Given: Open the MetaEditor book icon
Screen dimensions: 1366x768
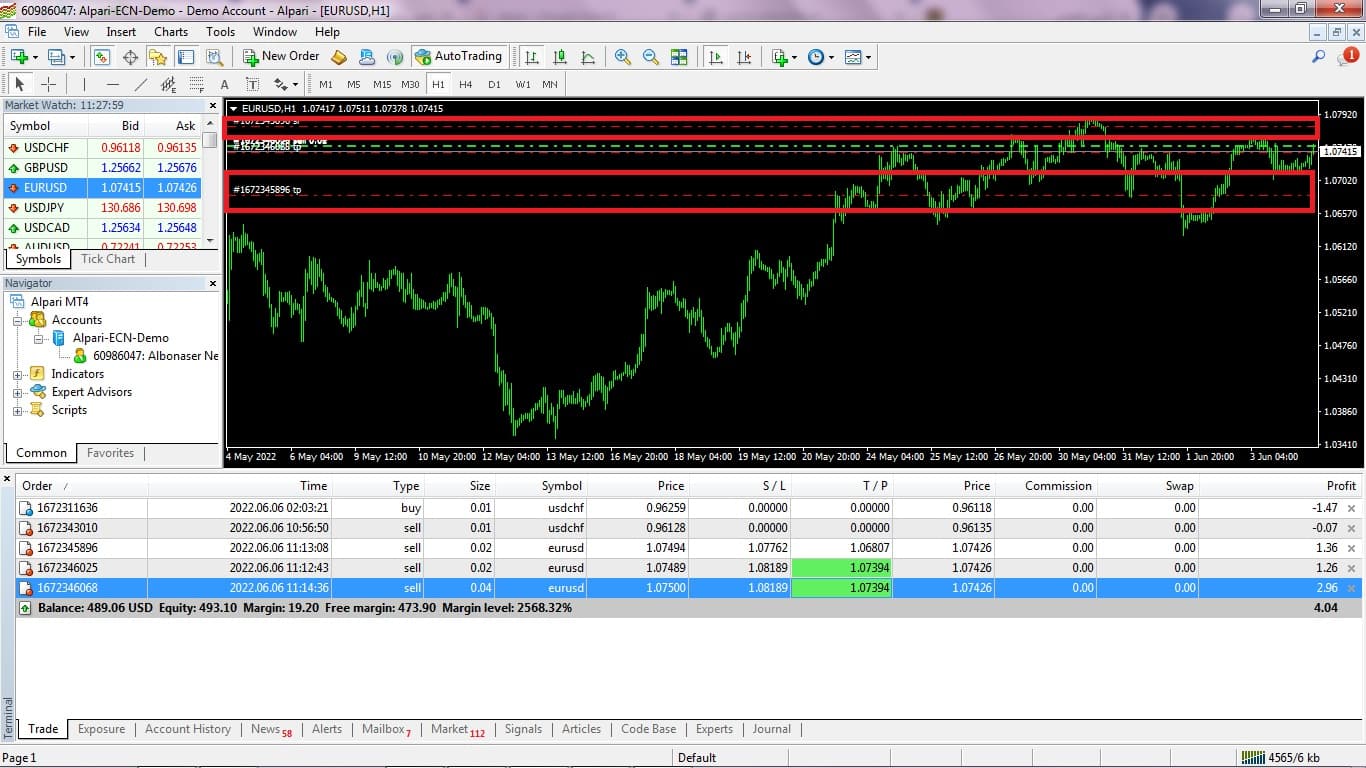Looking at the screenshot, I should pyautogui.click(x=339, y=57).
